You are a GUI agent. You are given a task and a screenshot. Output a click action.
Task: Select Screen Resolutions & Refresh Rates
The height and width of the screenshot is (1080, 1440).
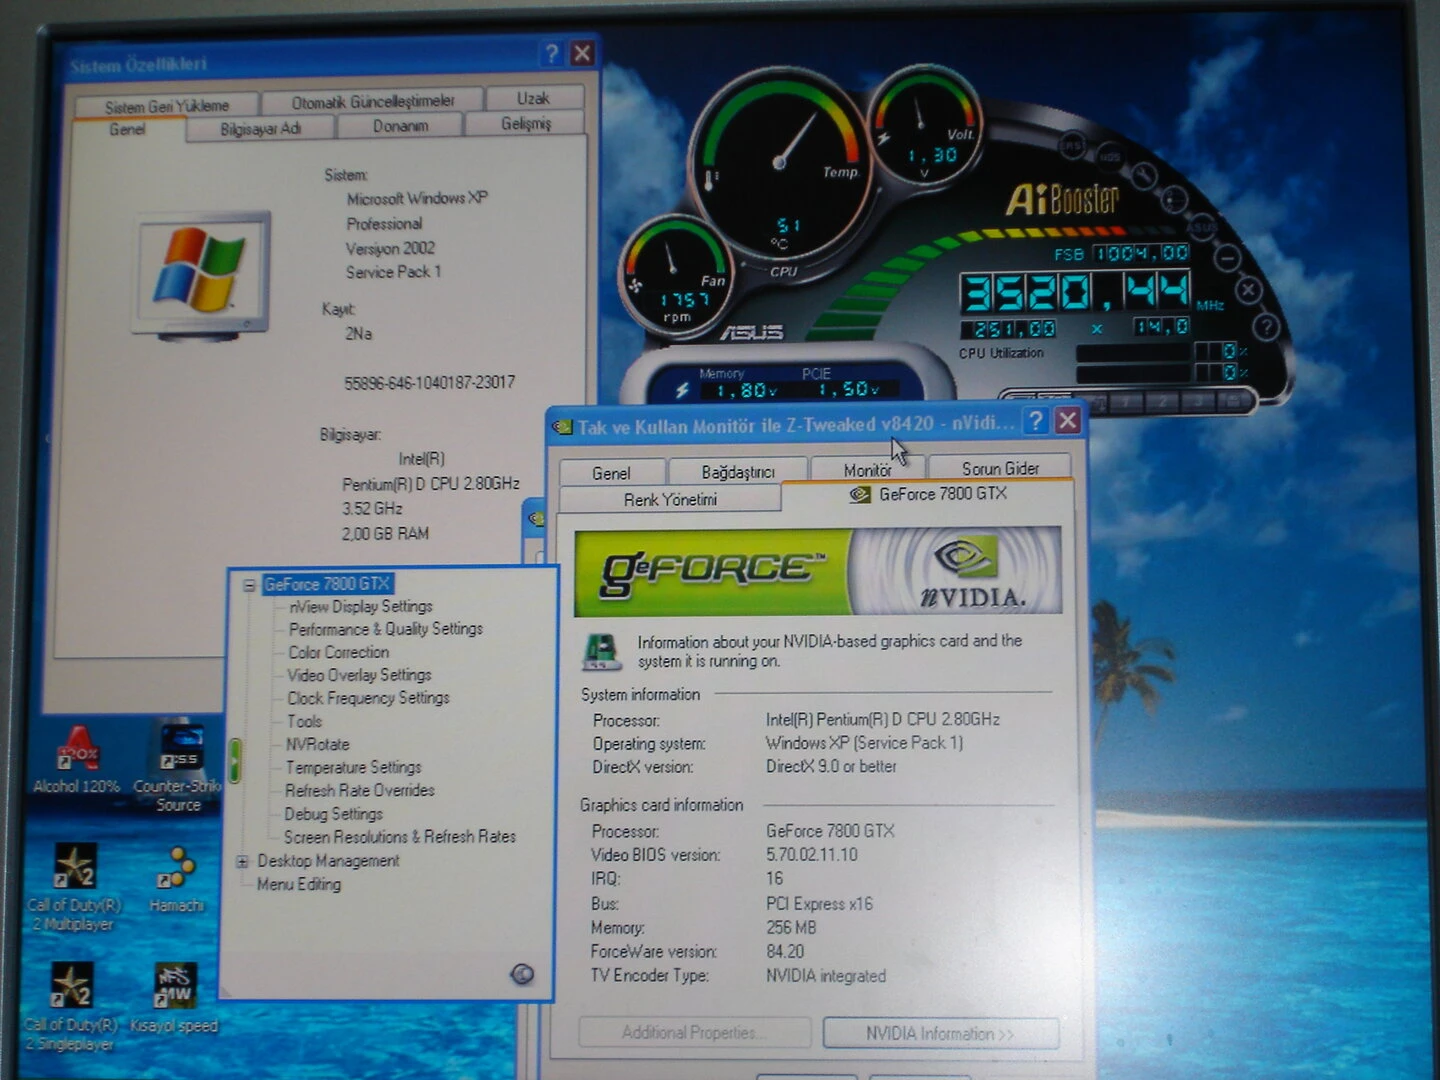400,837
